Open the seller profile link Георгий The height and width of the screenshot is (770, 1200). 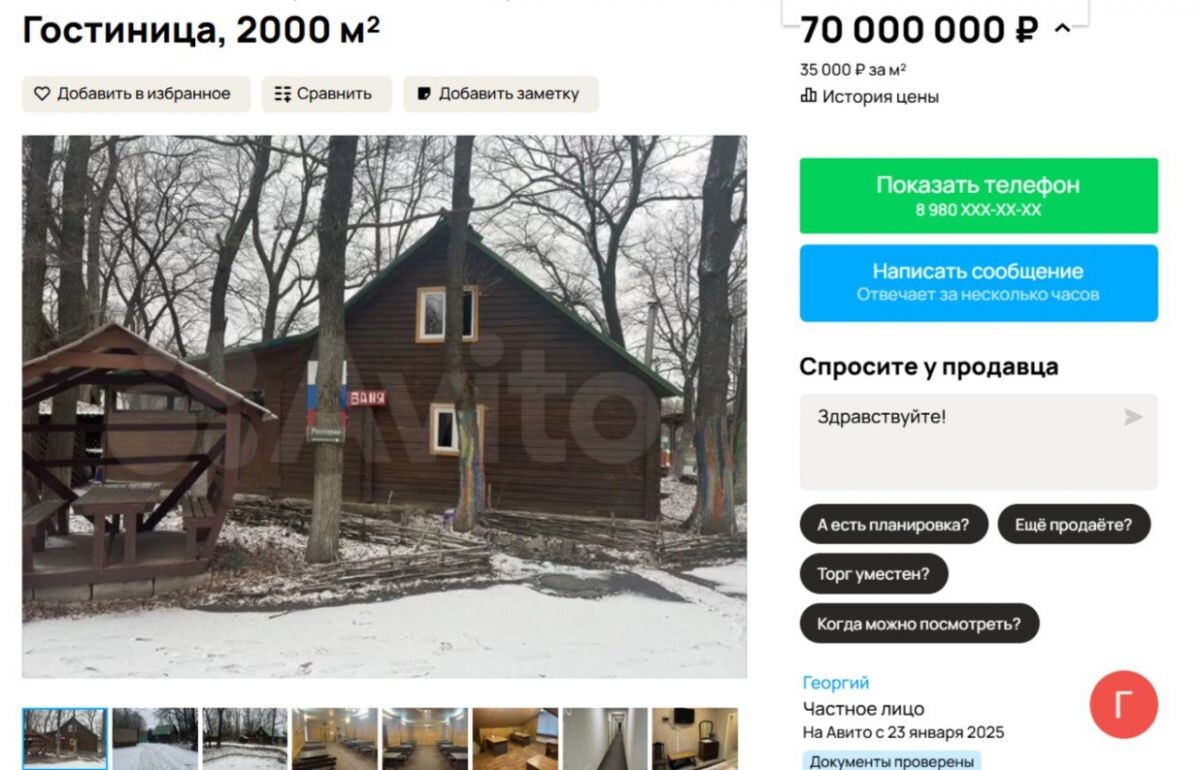coord(836,683)
